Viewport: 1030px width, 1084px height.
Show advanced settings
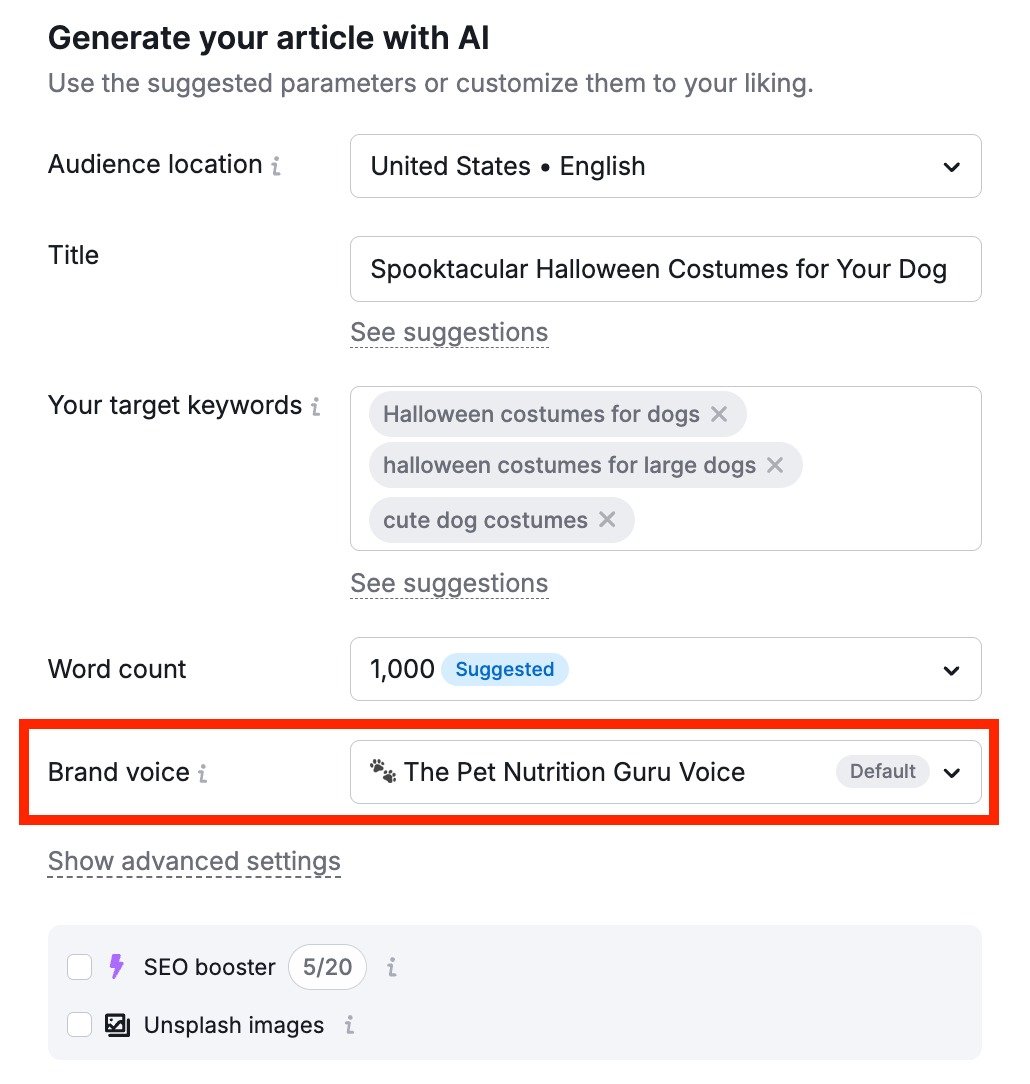(193, 860)
